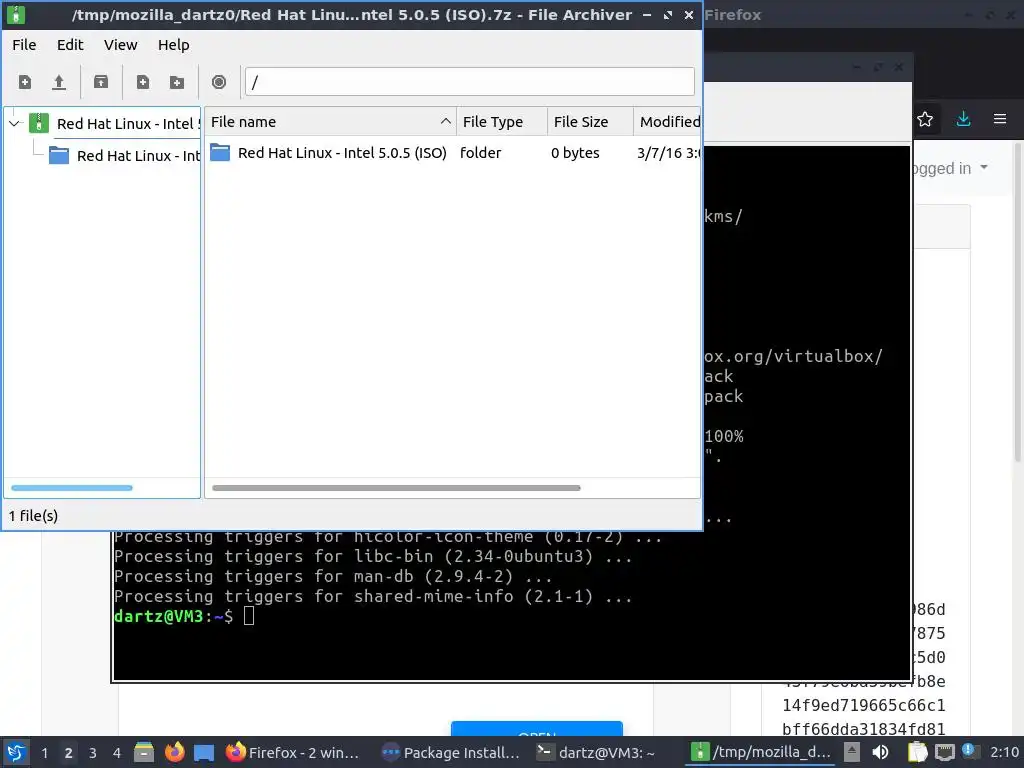Sort by File Size column header
This screenshot has height=768, width=1024.
[590, 121]
